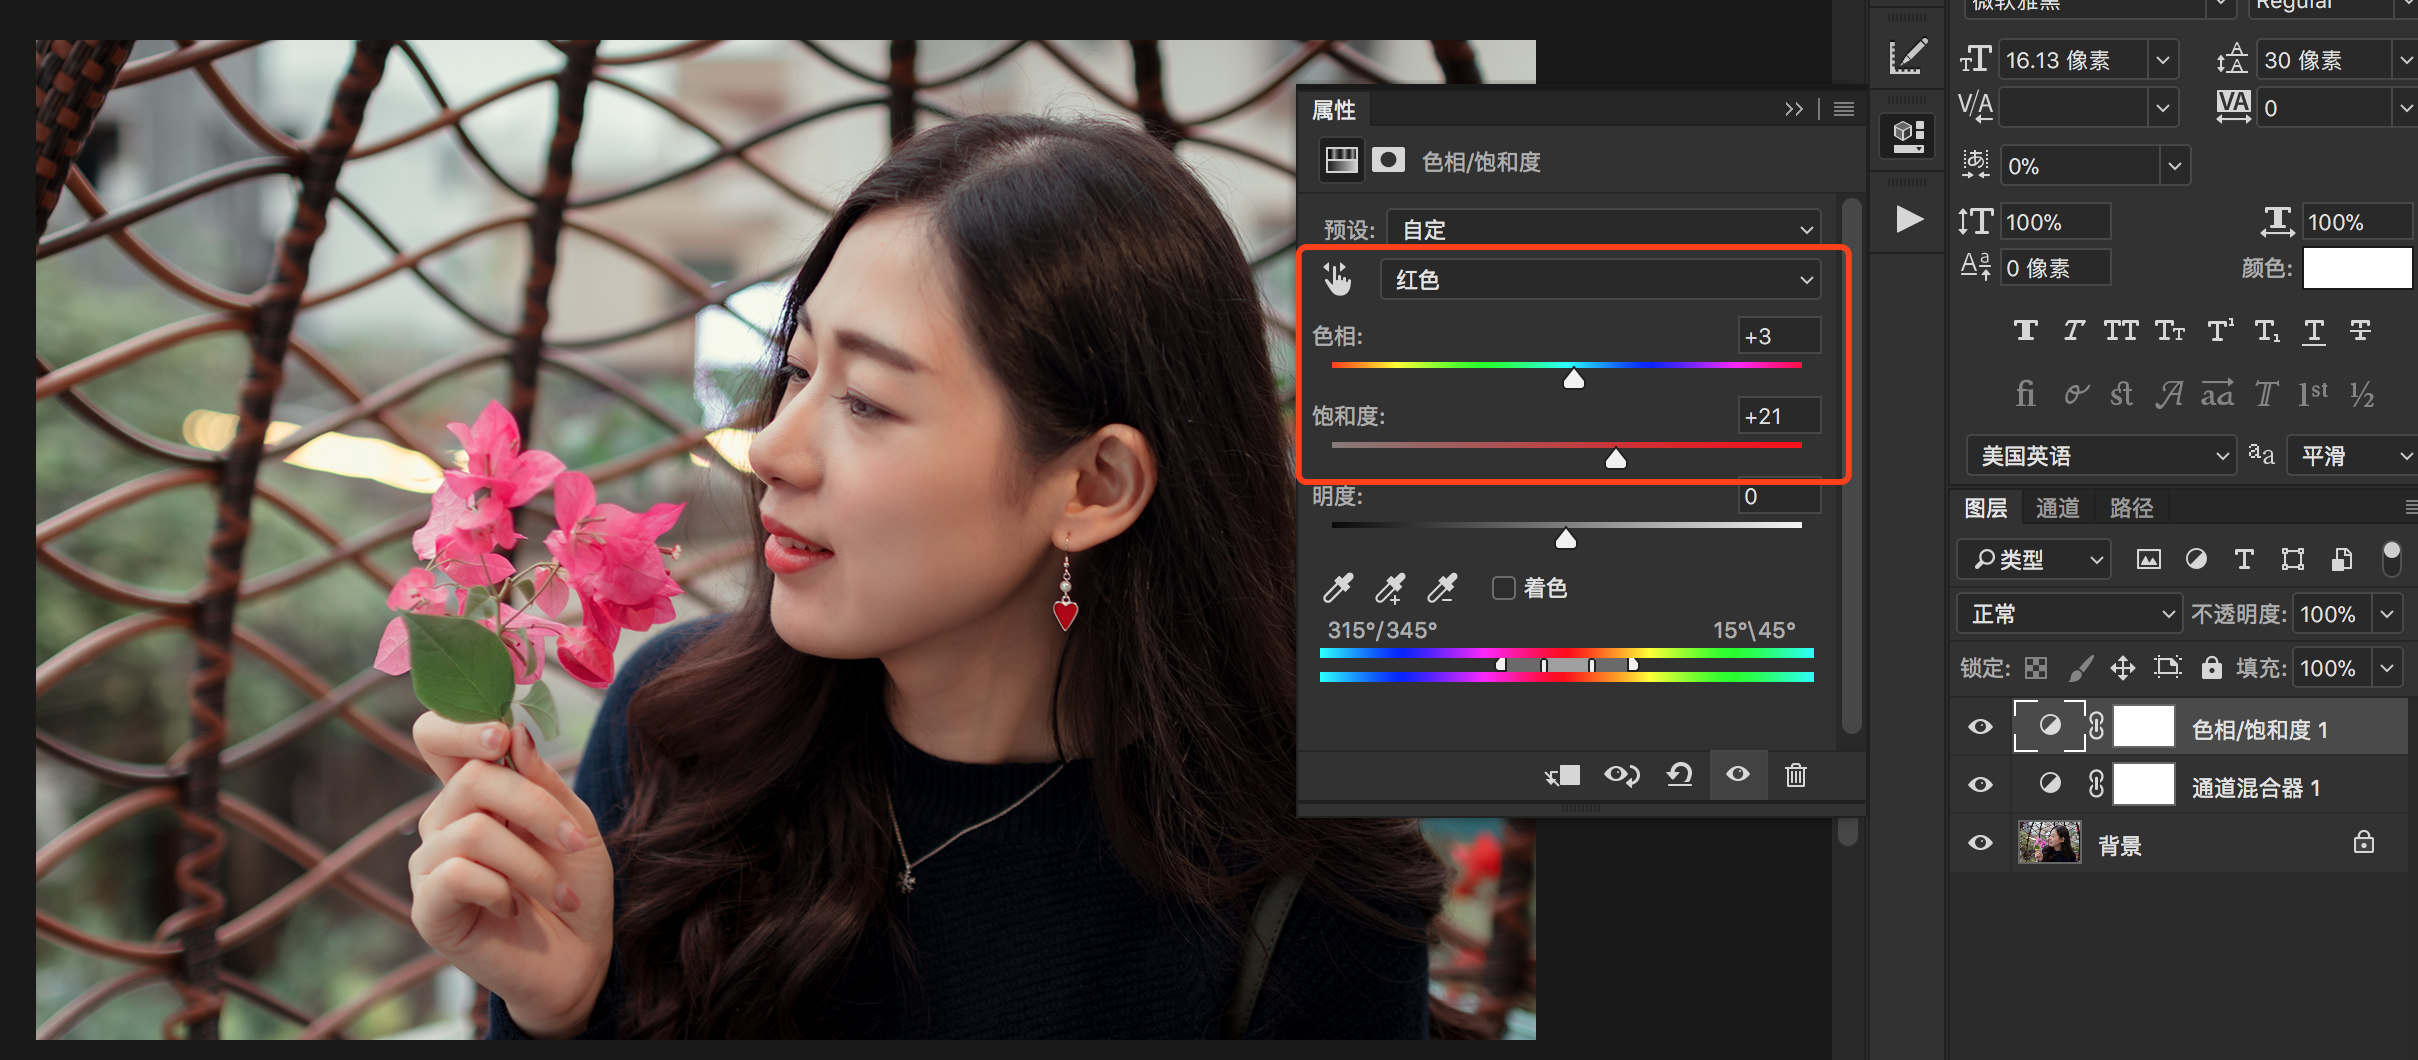Screen dimensions: 2418x1060
Task: Lock all with padlock icon
Action: point(2212,668)
